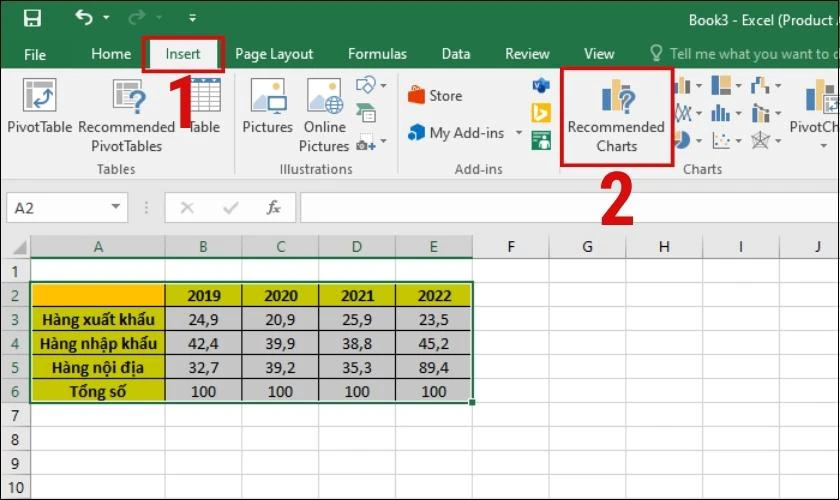The height and width of the screenshot is (500, 840).
Task: Insert a statistic (histogram) chart
Action: tap(721, 113)
